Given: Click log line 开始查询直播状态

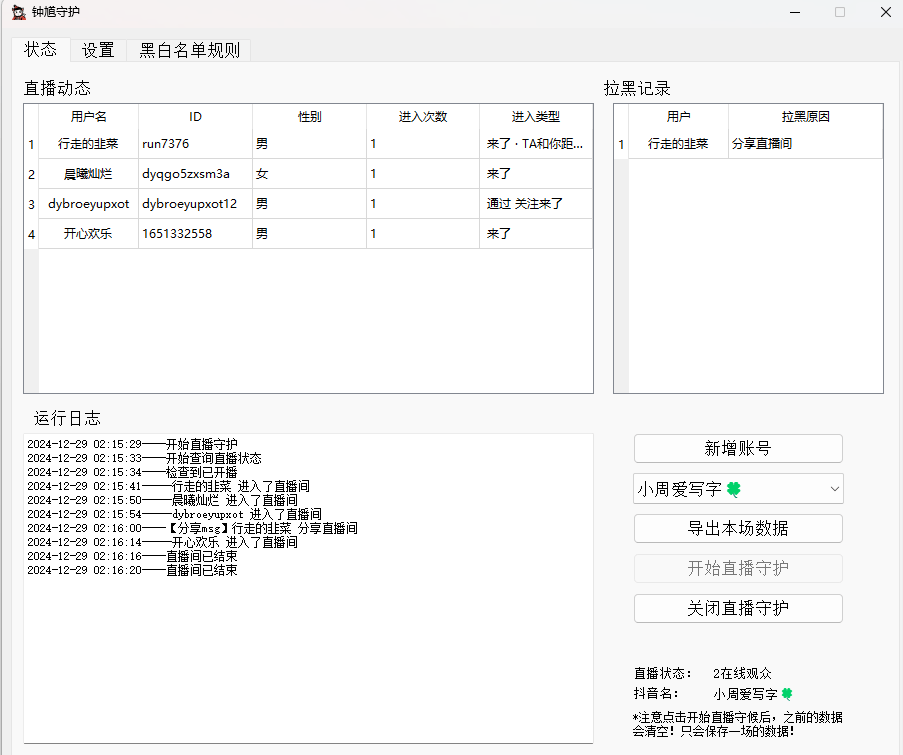Looking at the screenshot, I should (145, 458).
